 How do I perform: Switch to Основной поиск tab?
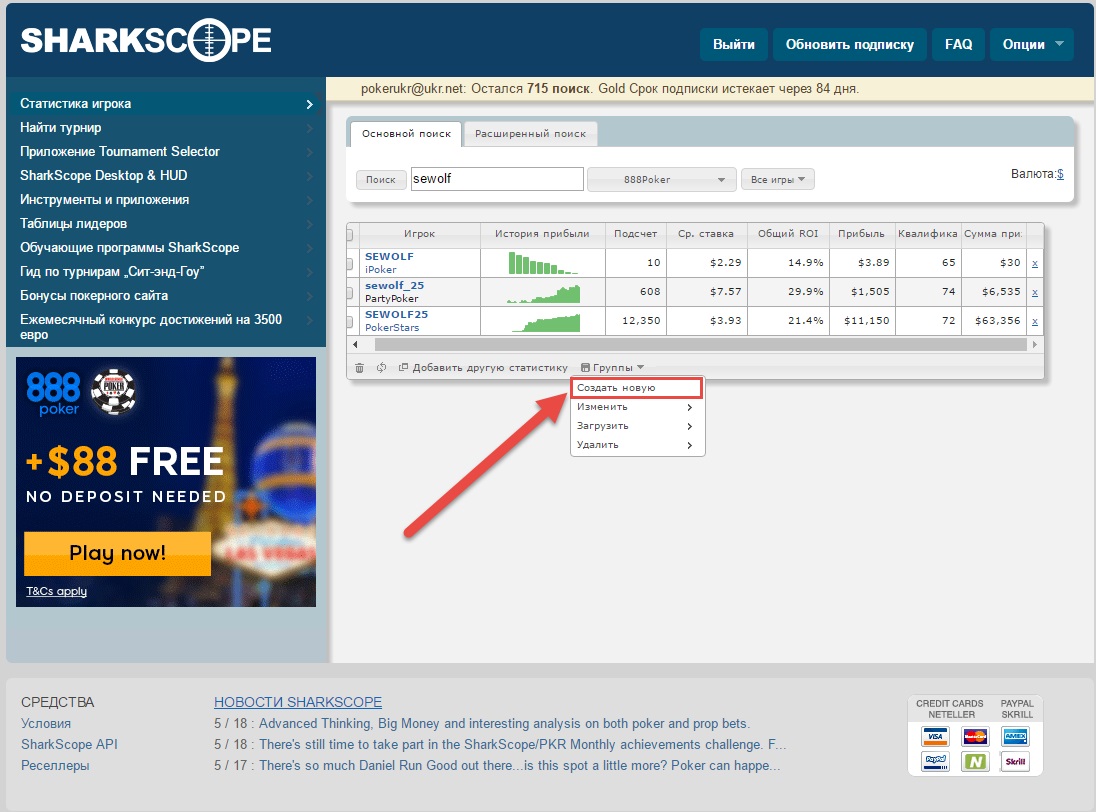406,133
